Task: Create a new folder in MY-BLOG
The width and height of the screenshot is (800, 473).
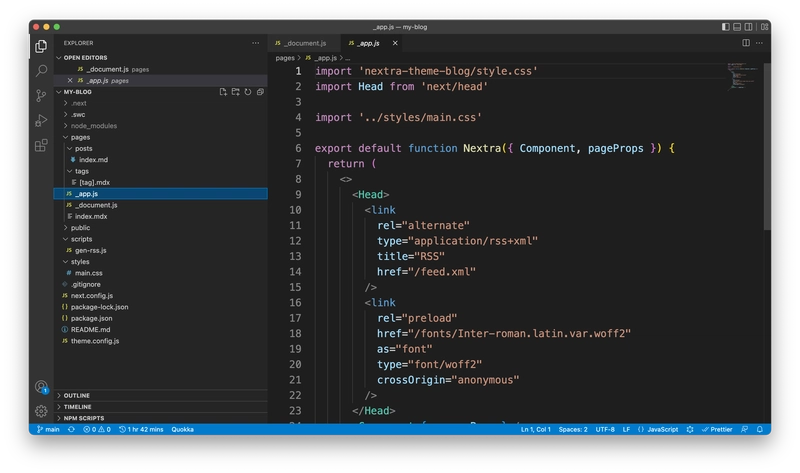Action: [x=235, y=92]
